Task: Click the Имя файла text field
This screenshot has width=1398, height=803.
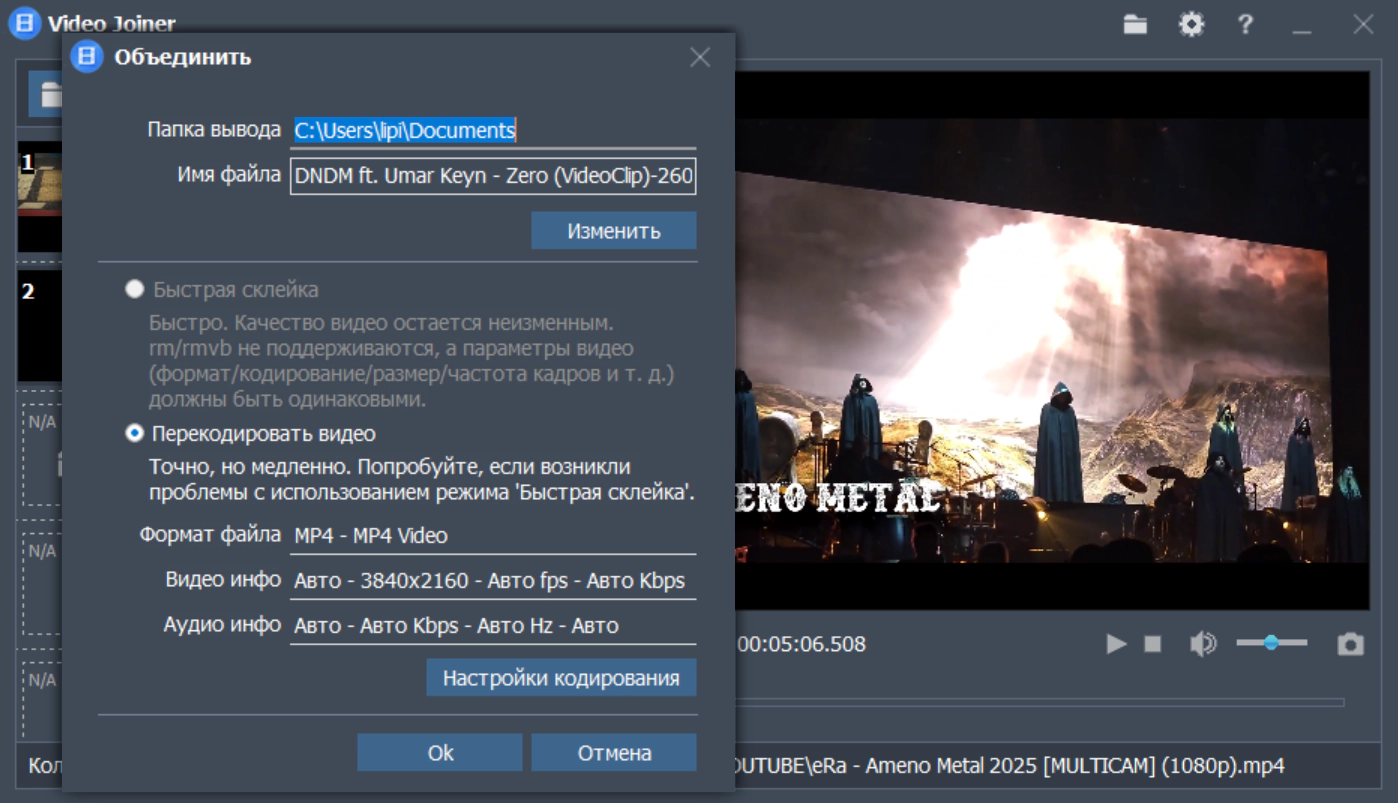Action: pyautogui.click(x=493, y=176)
